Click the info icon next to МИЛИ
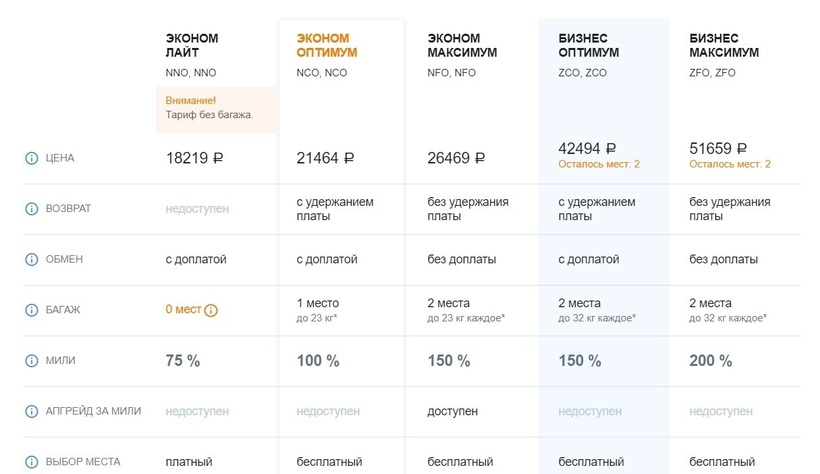The width and height of the screenshot is (820, 474). click(31, 361)
